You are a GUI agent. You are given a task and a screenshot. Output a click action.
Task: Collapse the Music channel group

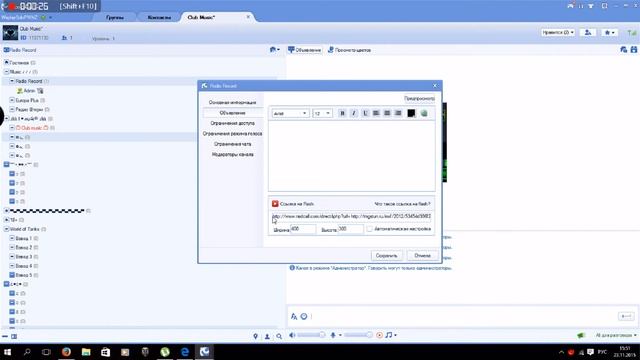7,72
